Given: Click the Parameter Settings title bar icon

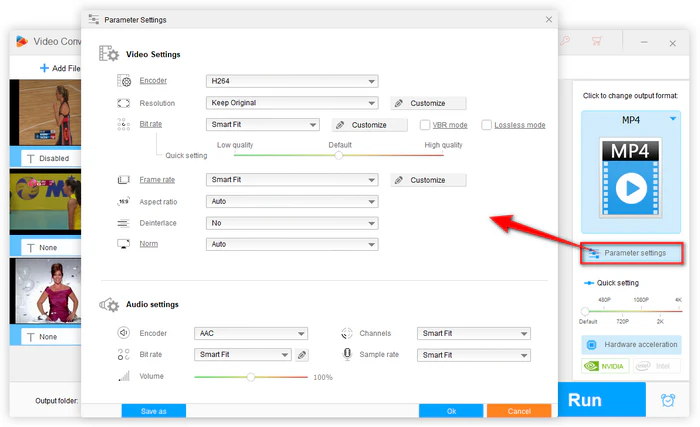Looking at the screenshot, I should (94, 19).
